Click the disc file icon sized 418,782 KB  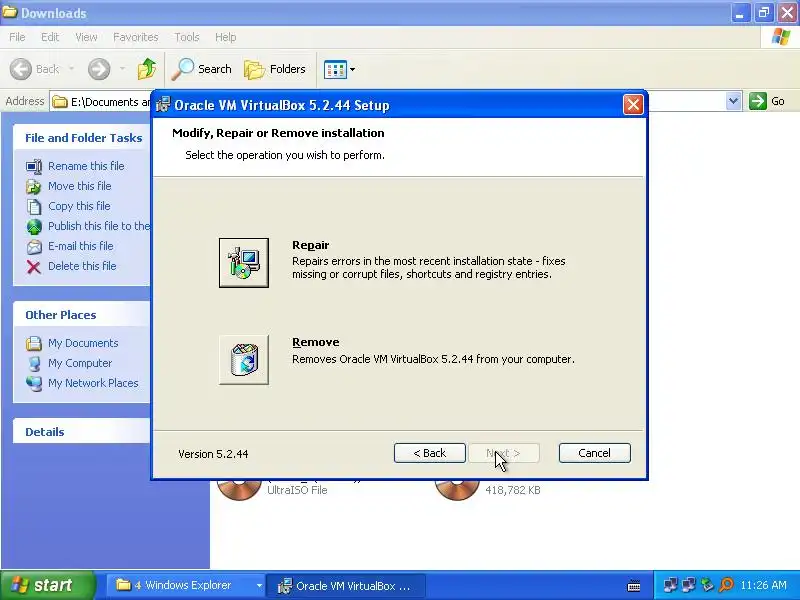[457, 490]
